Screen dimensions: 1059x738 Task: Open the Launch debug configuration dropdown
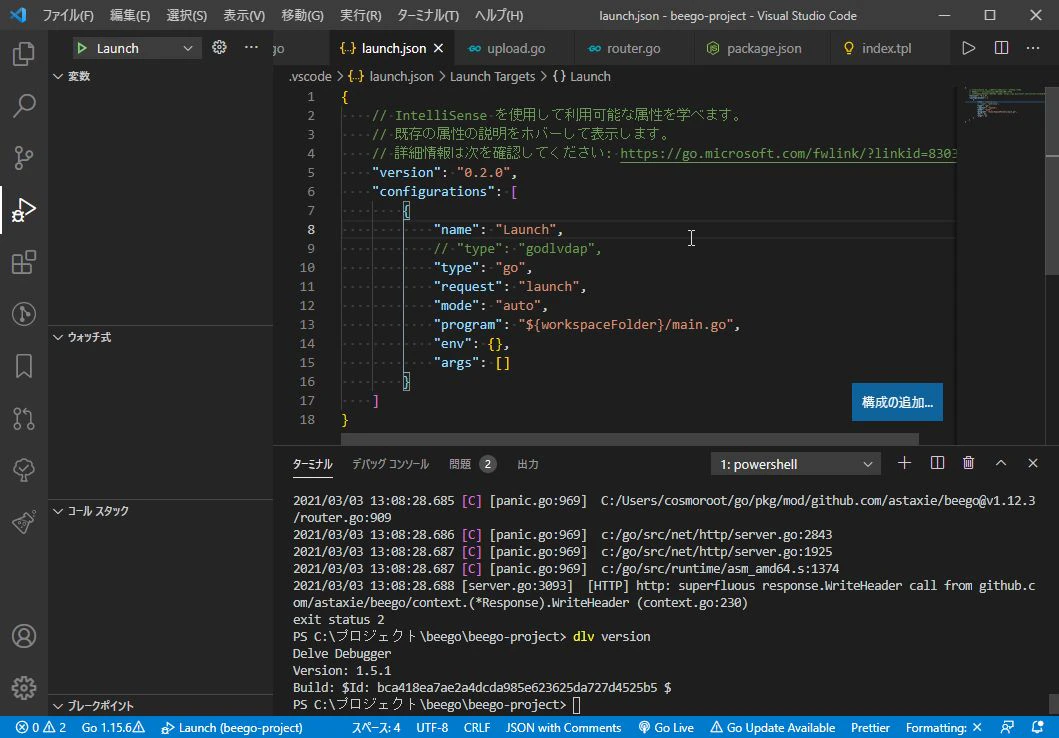(137, 48)
